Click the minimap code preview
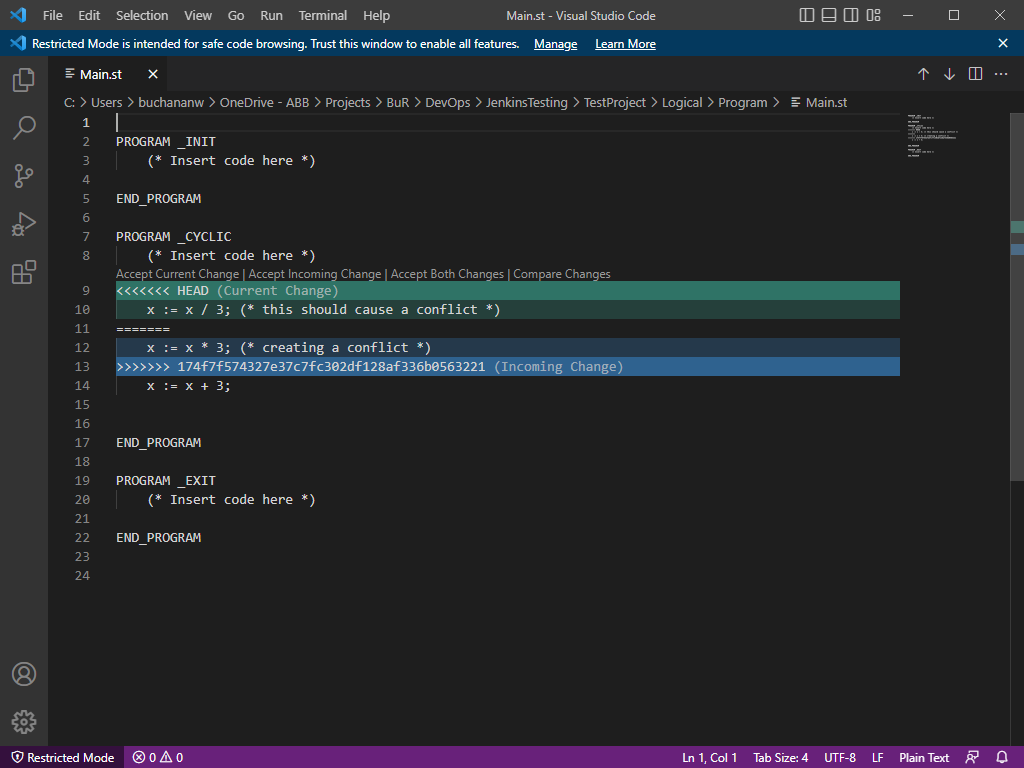Image resolution: width=1024 pixels, height=768 pixels. (x=932, y=136)
